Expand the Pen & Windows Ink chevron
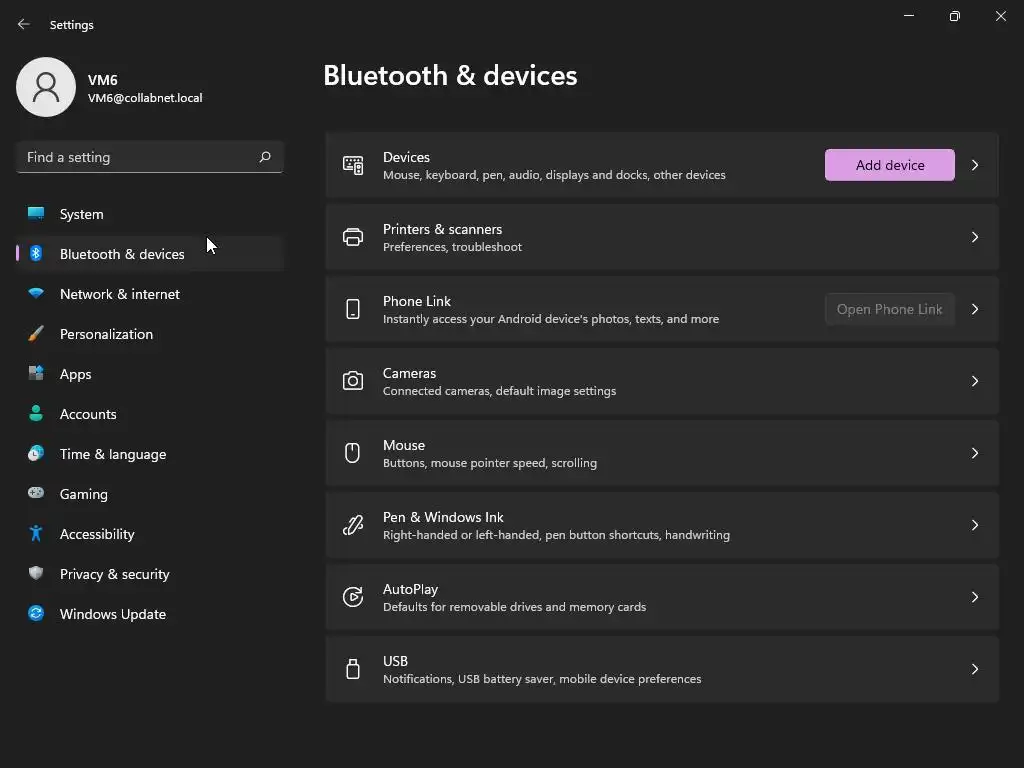 (x=975, y=525)
